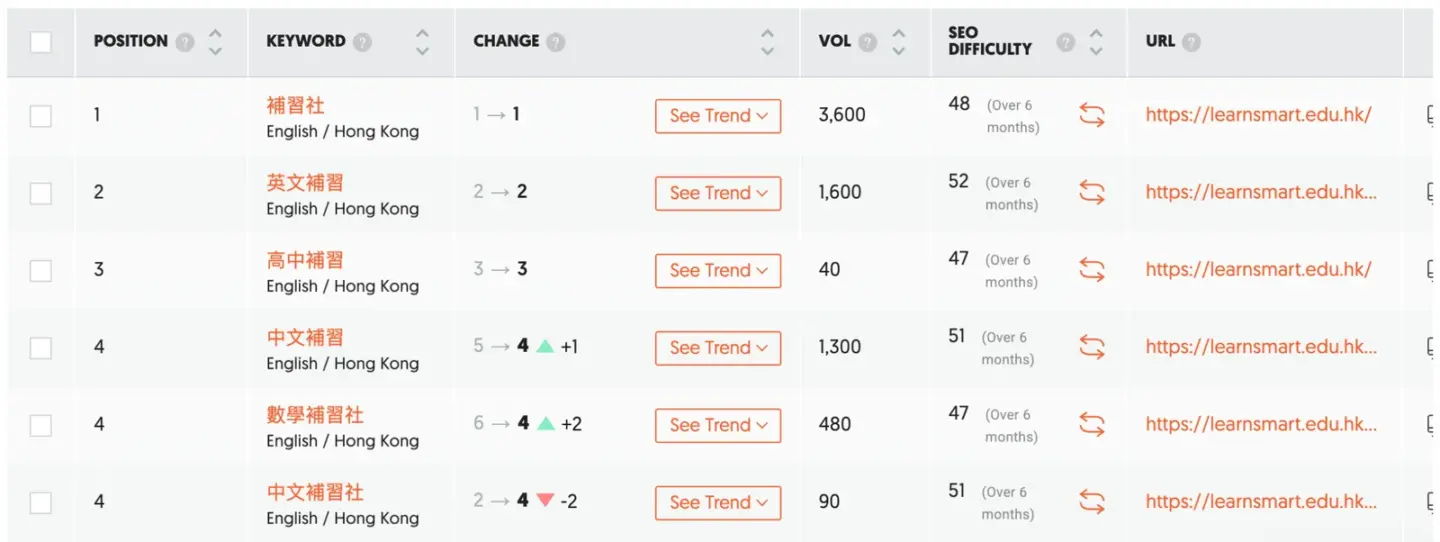
Task: Sort by VOL column arrows
Action: (899, 42)
